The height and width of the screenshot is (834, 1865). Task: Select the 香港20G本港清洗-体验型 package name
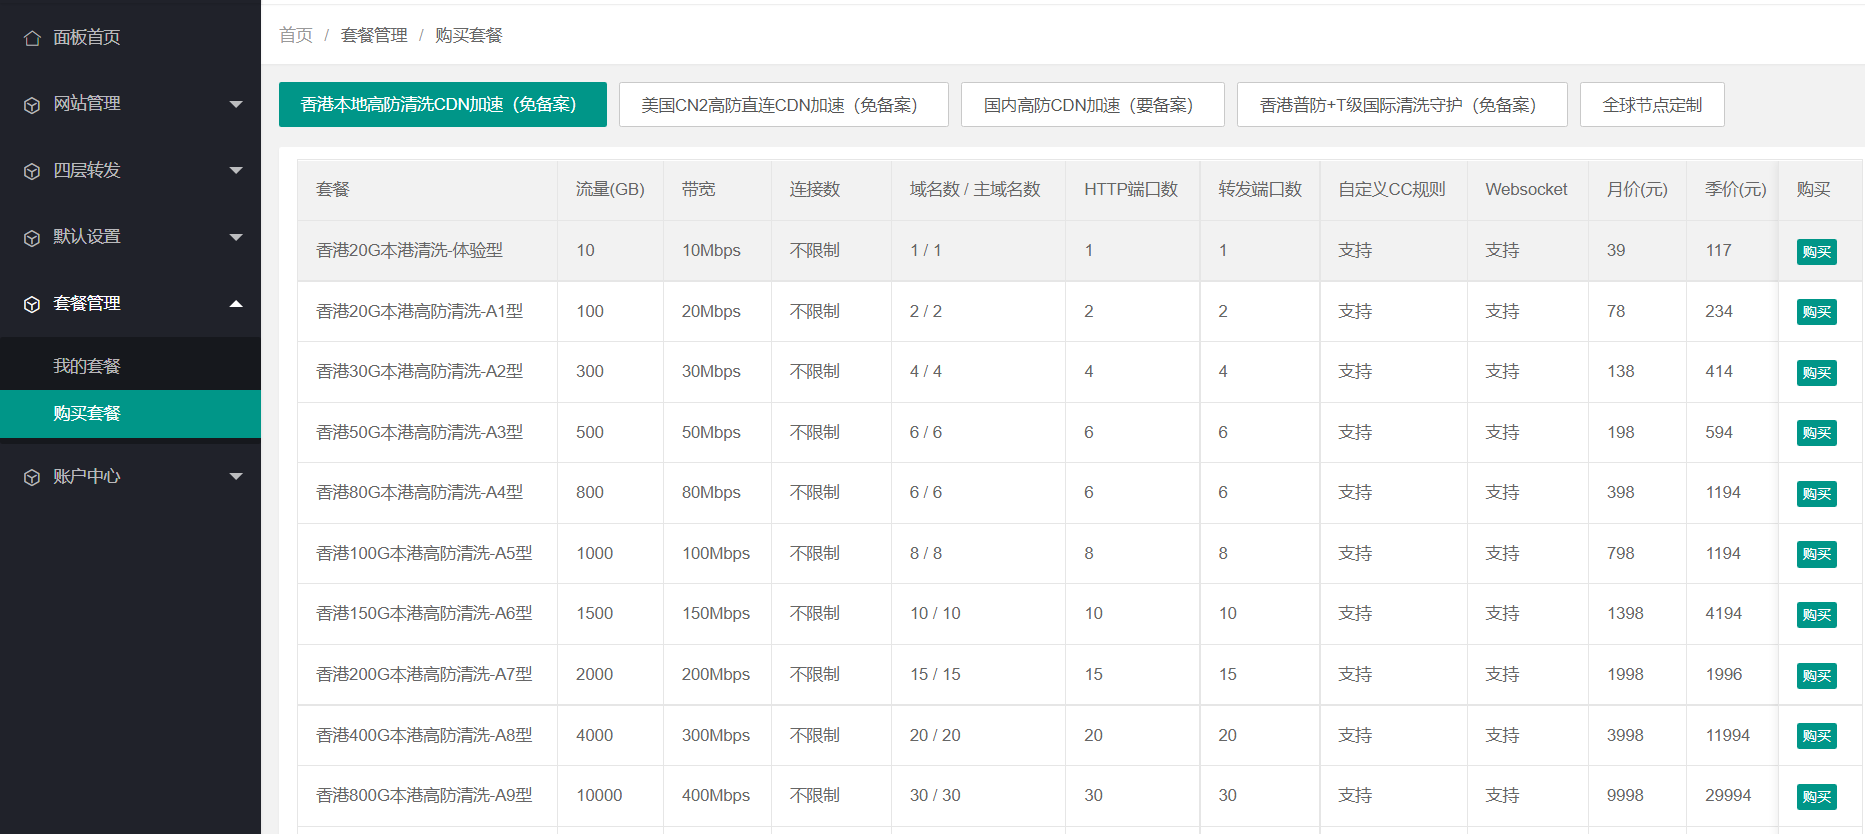(409, 250)
